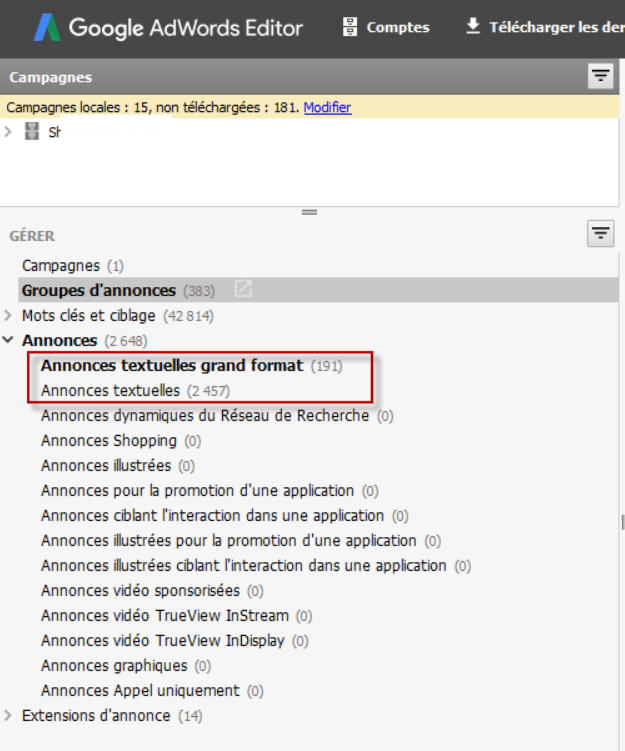This screenshot has width=625, height=751.
Task: Select Annonces vidéo TrueView InDisplay
Action: (x=175, y=640)
